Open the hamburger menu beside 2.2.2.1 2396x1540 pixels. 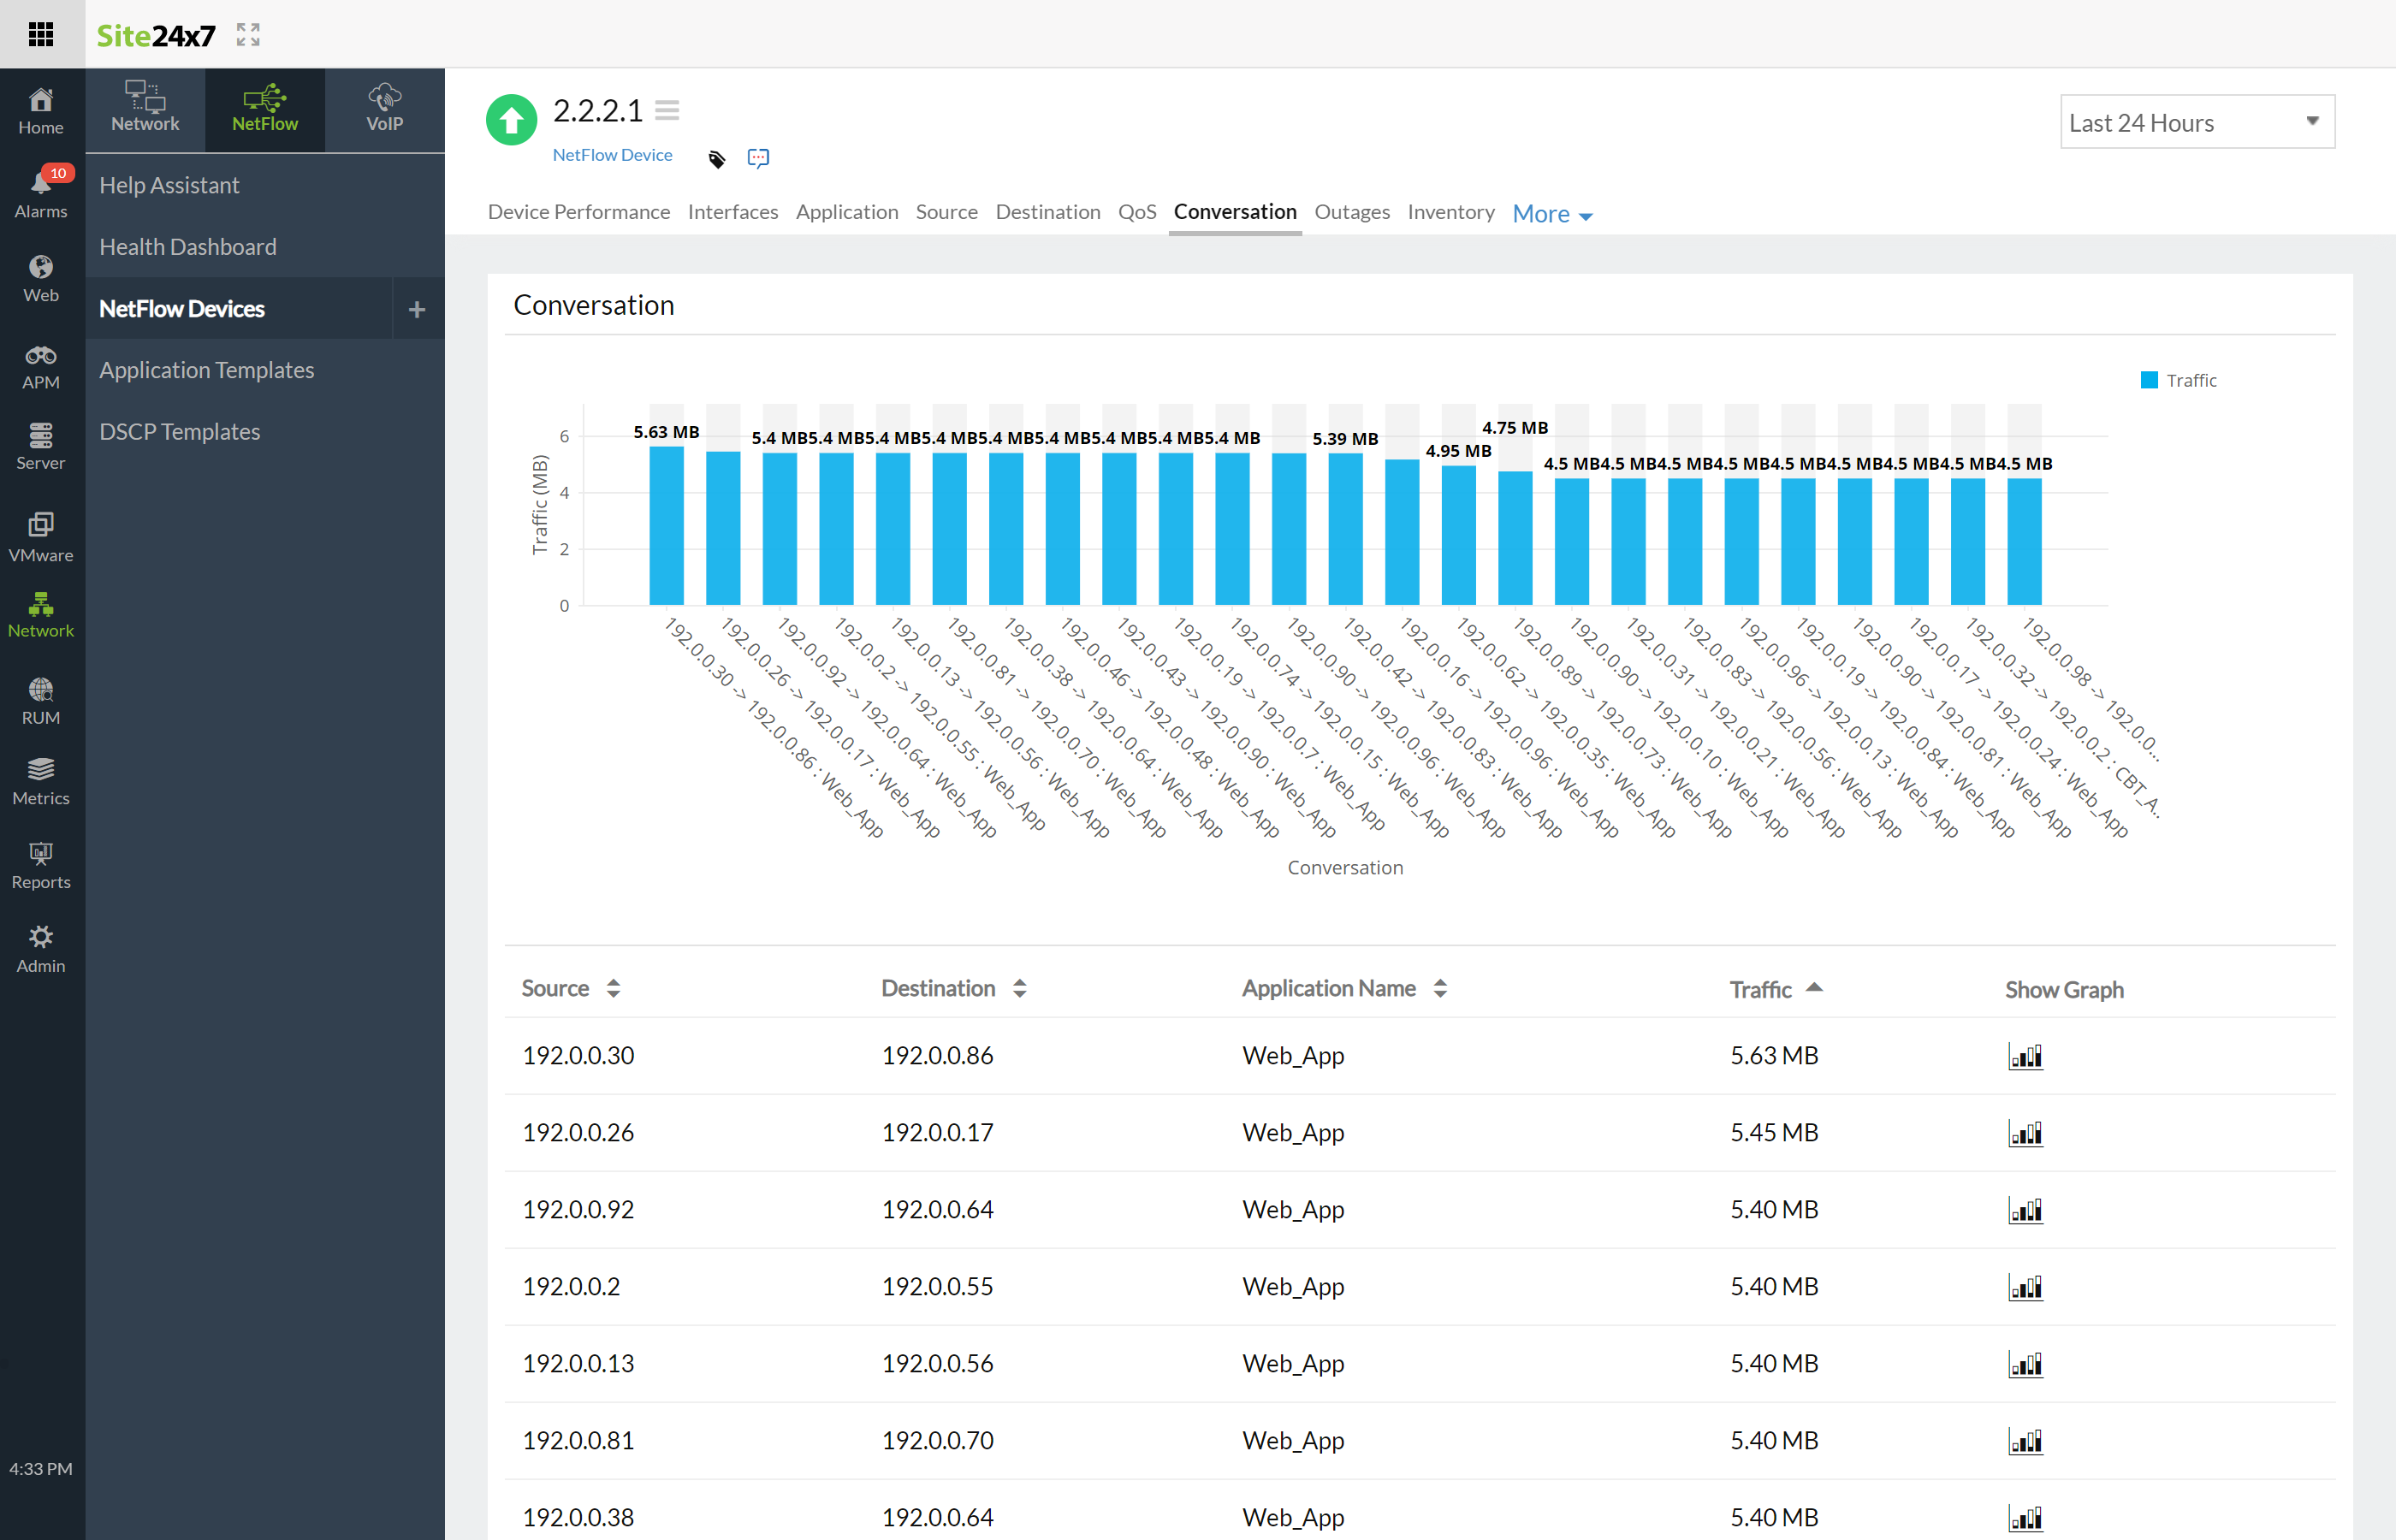668,110
